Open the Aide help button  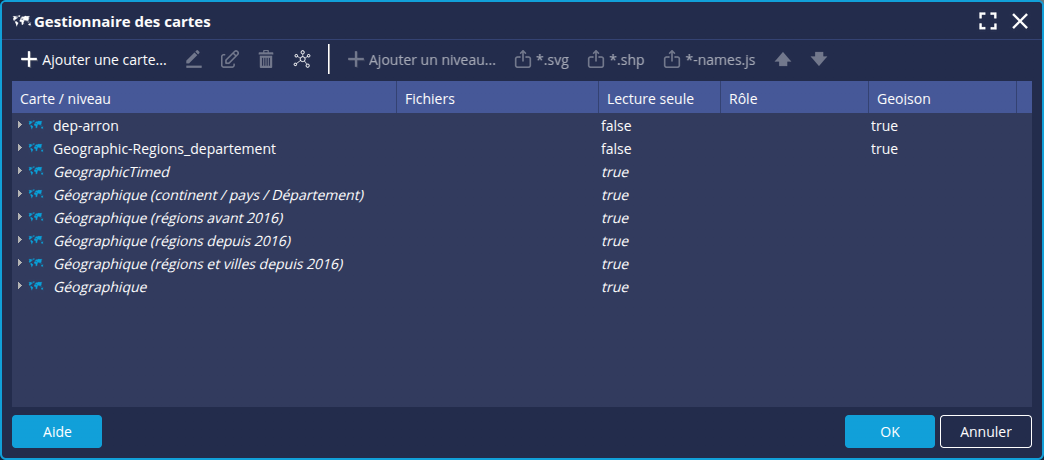click(x=57, y=432)
